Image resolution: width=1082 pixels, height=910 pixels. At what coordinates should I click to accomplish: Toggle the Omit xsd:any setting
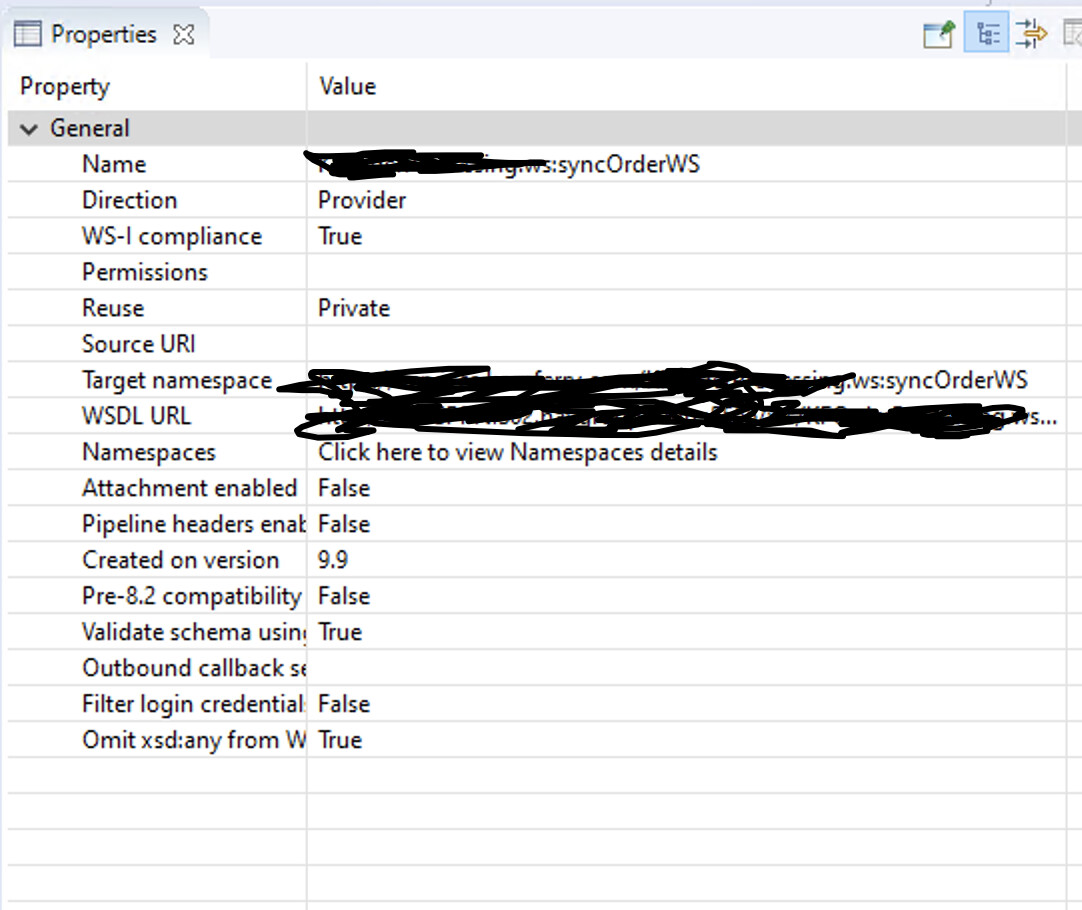coord(339,740)
